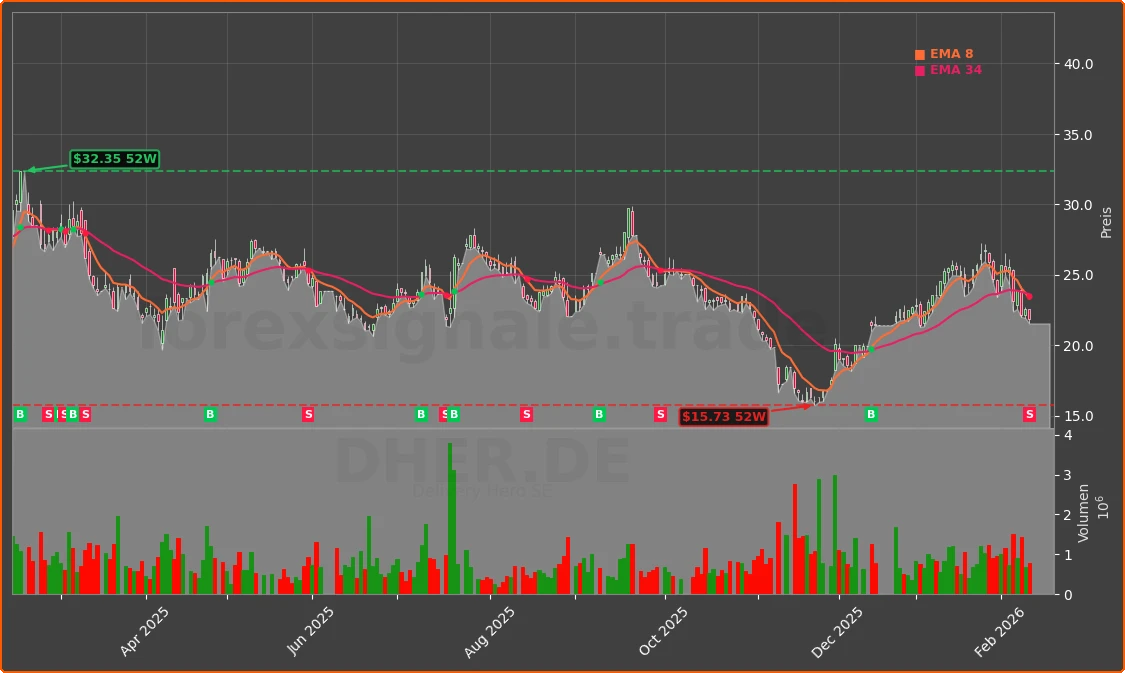
Task: Select the green B buy marker near Aug 2025
Action: [453, 414]
